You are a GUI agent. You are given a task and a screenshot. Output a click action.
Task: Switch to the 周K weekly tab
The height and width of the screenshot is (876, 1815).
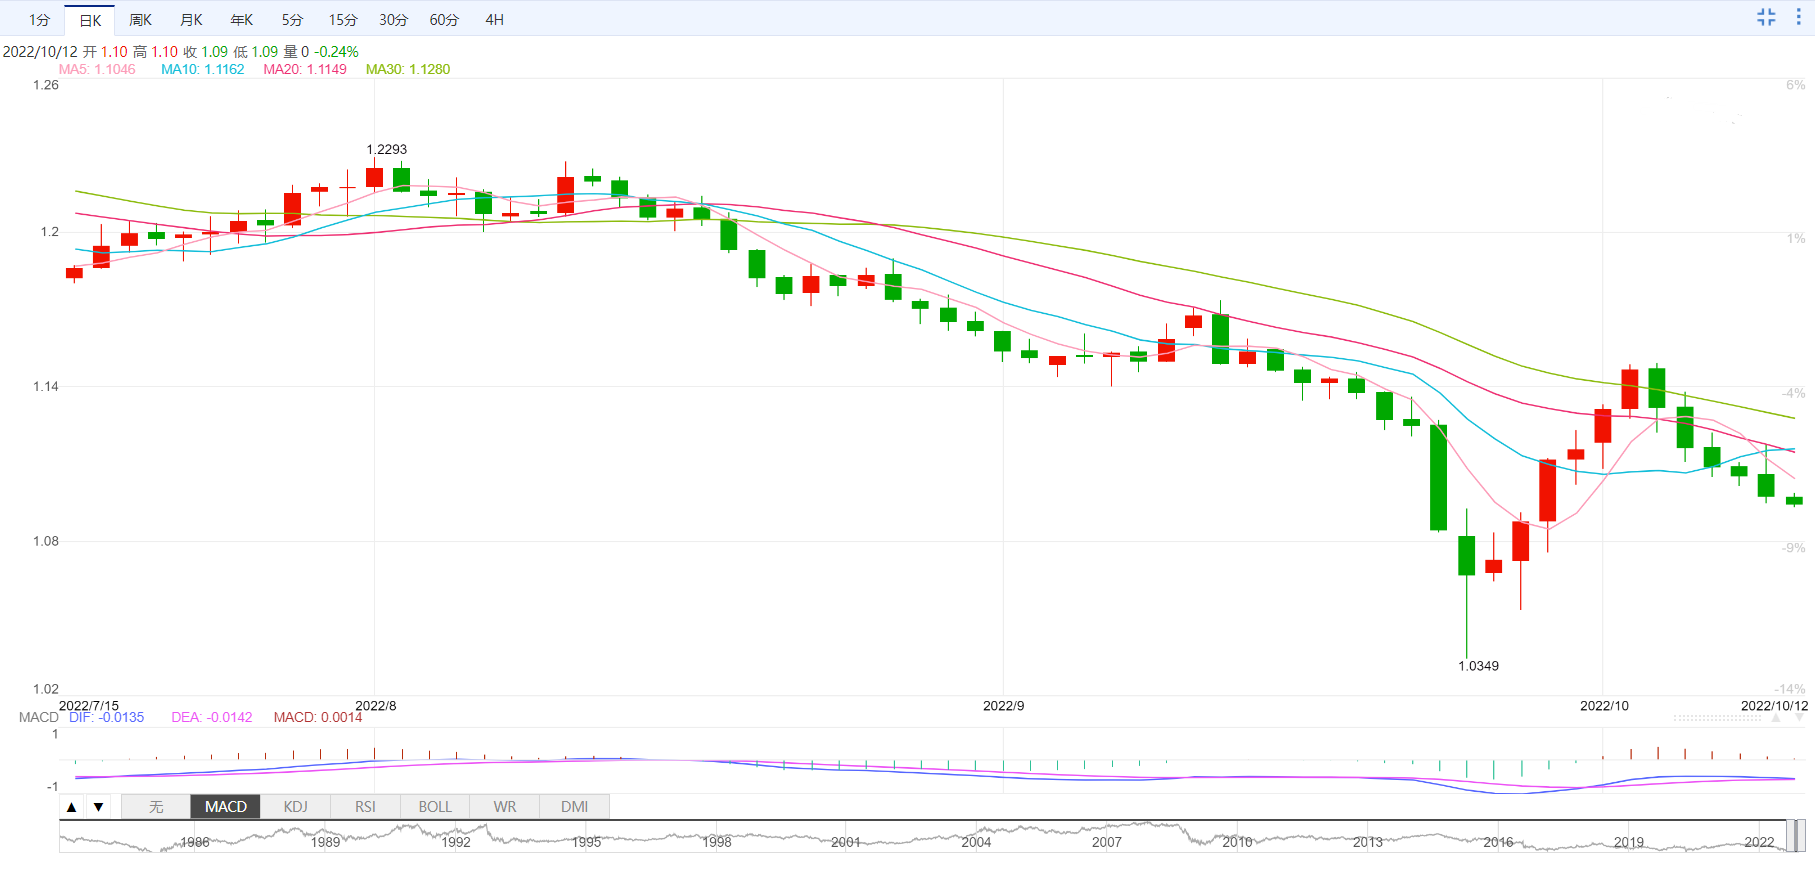point(141,20)
